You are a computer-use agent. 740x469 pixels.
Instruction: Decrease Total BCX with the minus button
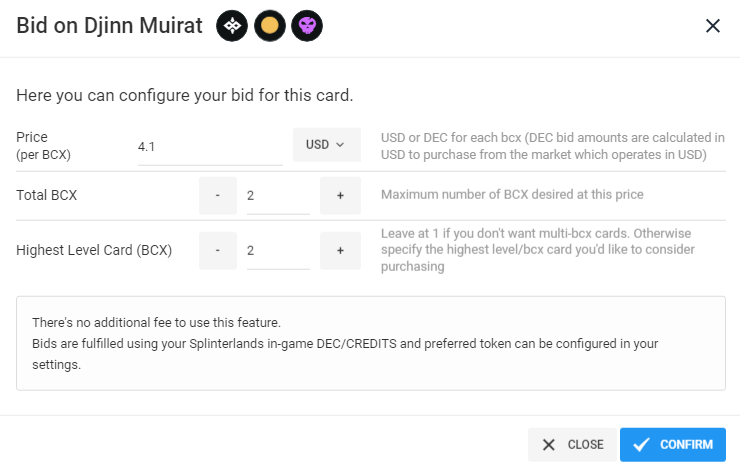[x=218, y=195]
